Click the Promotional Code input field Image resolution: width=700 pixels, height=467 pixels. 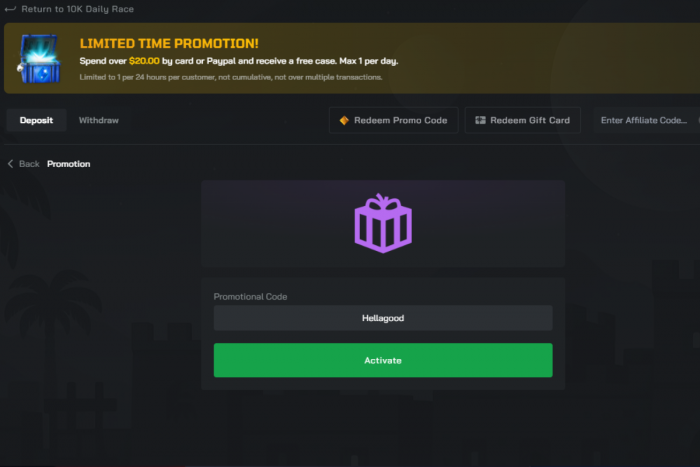[x=383, y=318]
